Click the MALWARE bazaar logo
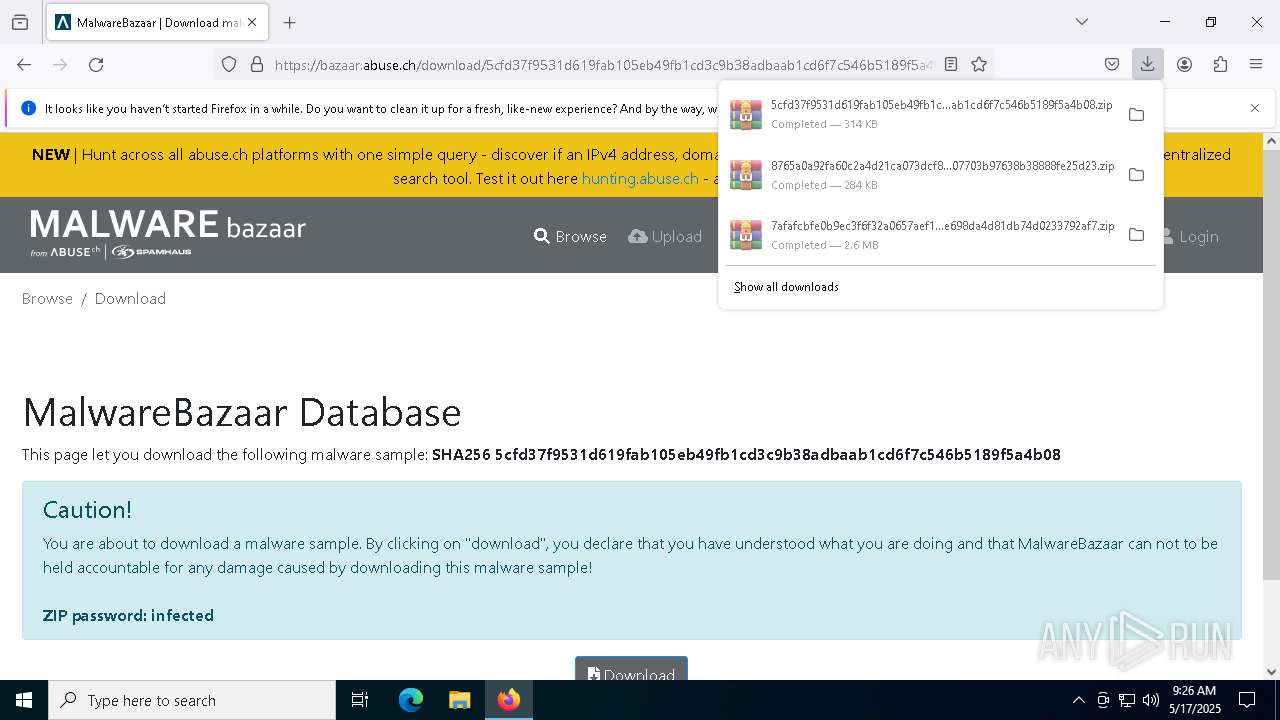The width and height of the screenshot is (1280, 720). coord(168,234)
